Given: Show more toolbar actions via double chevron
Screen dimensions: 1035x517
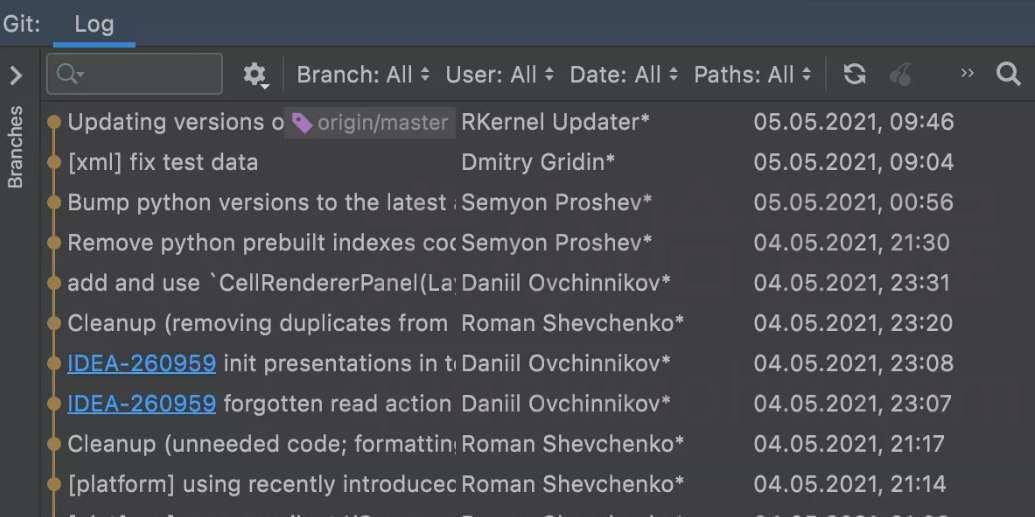Looking at the screenshot, I should click(967, 73).
